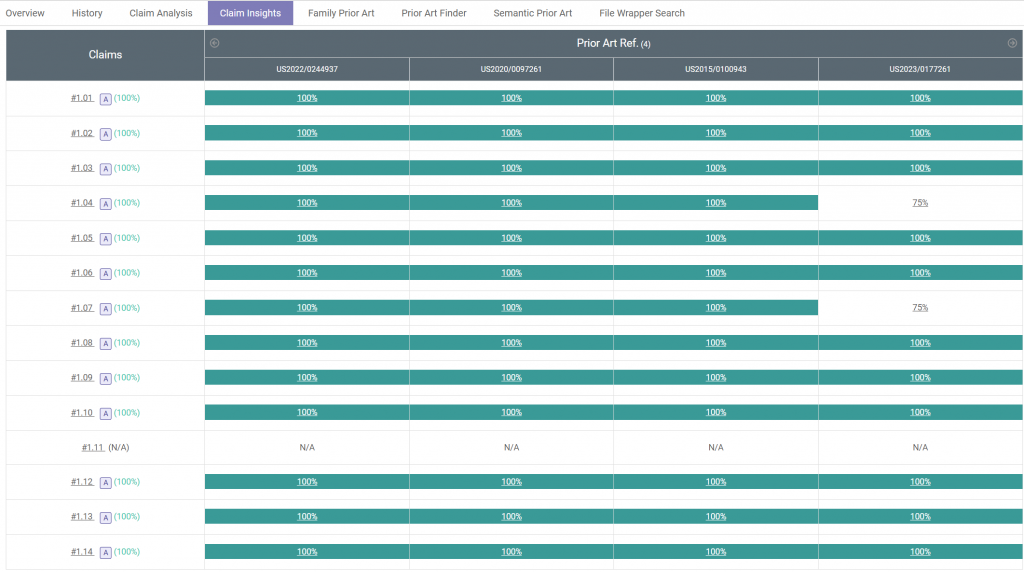The width and height of the screenshot is (1024, 572).
Task: Click the left arrow in Prior Art Ref header
Action: (x=214, y=43)
